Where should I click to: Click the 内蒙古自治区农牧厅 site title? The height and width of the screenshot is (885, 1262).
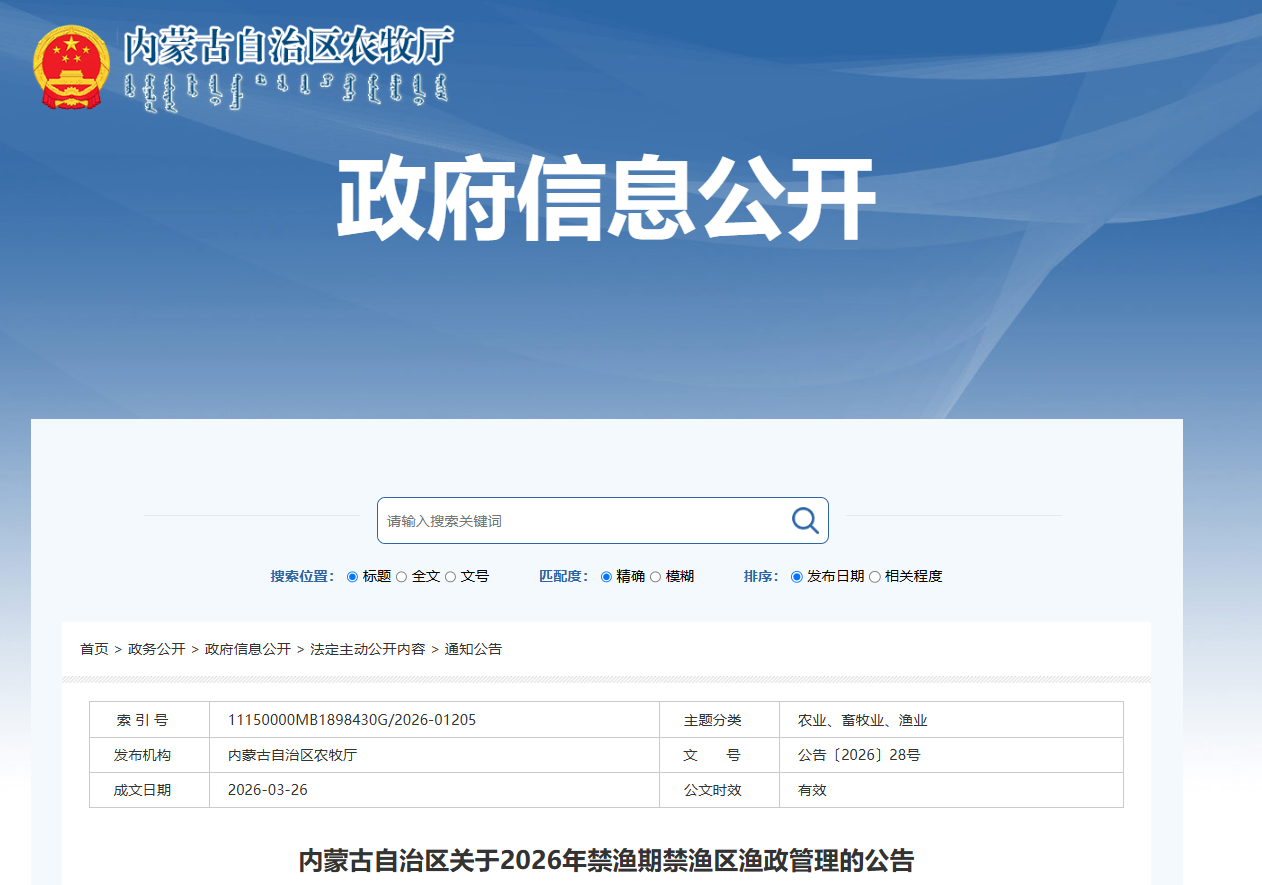pos(288,46)
